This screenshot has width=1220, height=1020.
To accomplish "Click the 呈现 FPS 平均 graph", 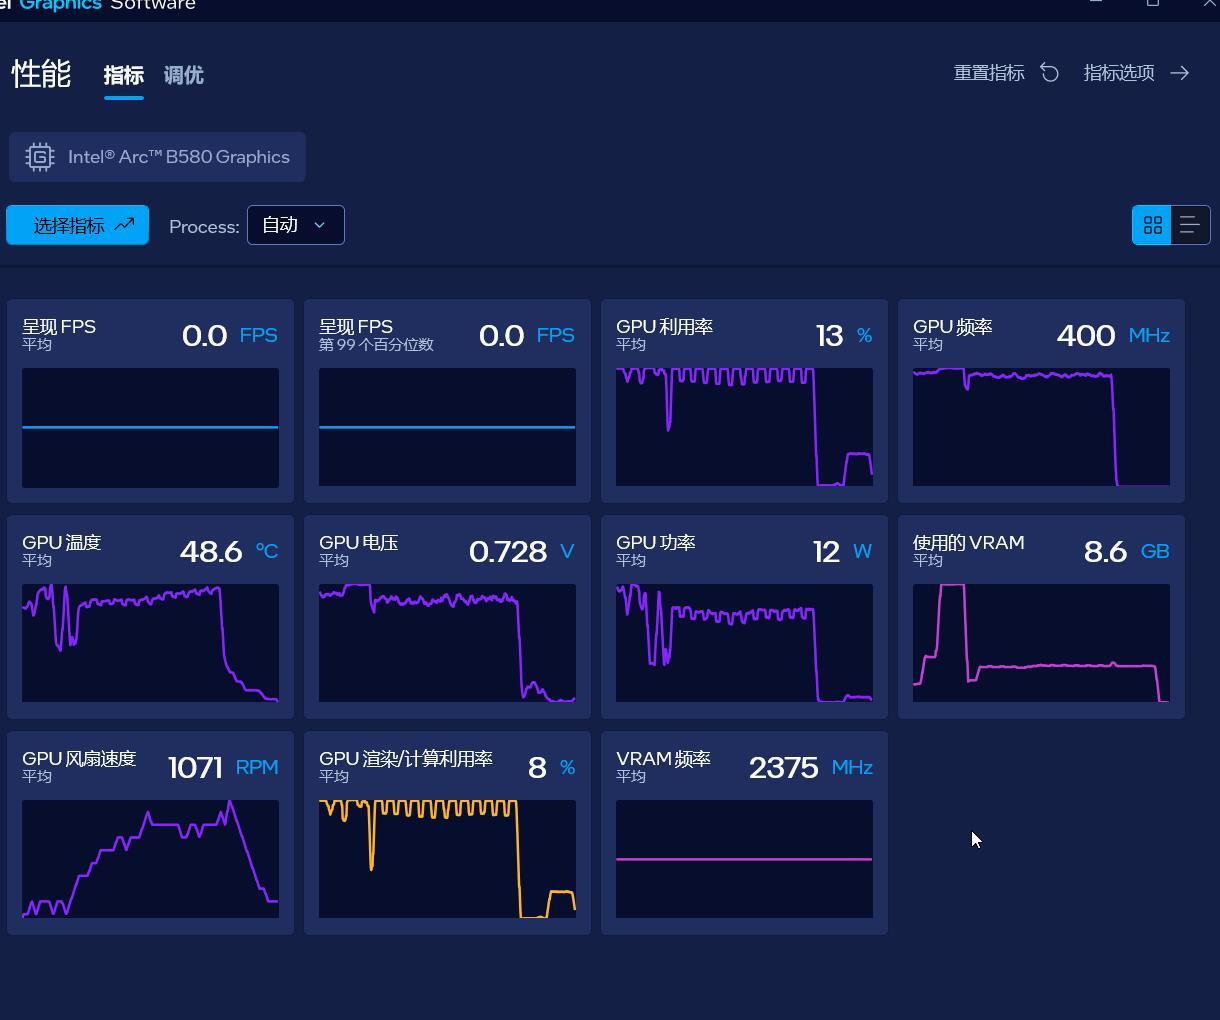I will click(150, 428).
